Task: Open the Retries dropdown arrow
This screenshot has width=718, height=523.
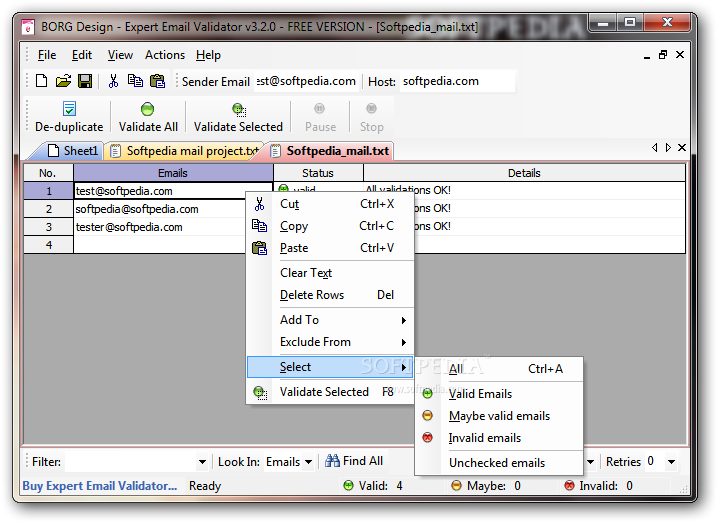Action: [671, 462]
